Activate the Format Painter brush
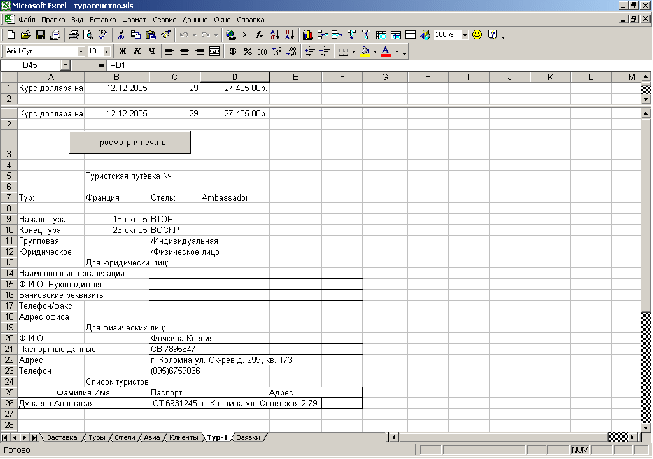 [166, 35]
